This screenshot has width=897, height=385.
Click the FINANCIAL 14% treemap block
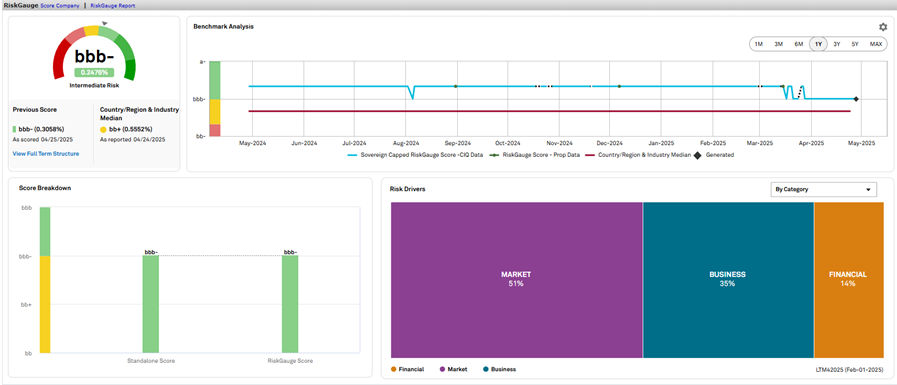tap(848, 280)
